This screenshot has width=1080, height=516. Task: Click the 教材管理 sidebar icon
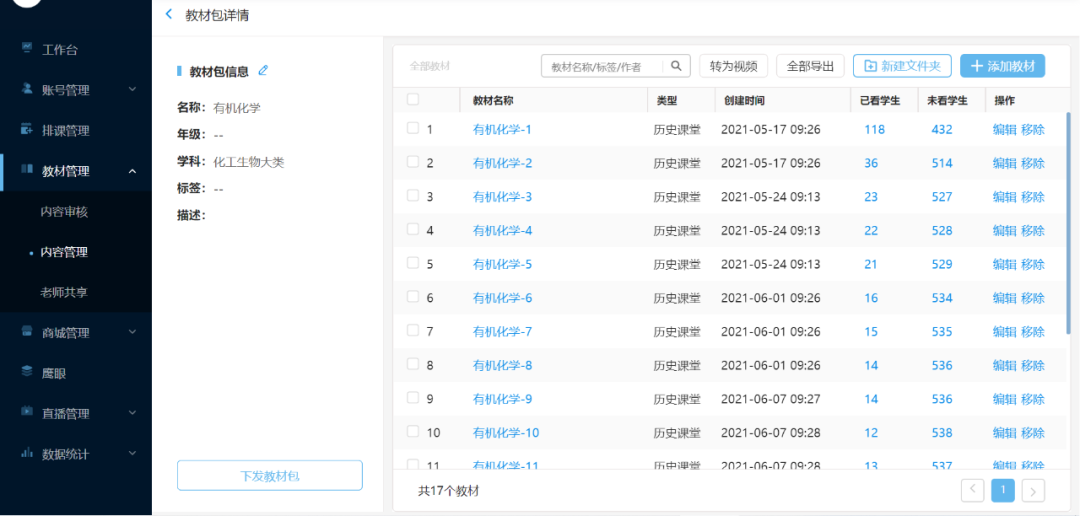(x=27, y=169)
